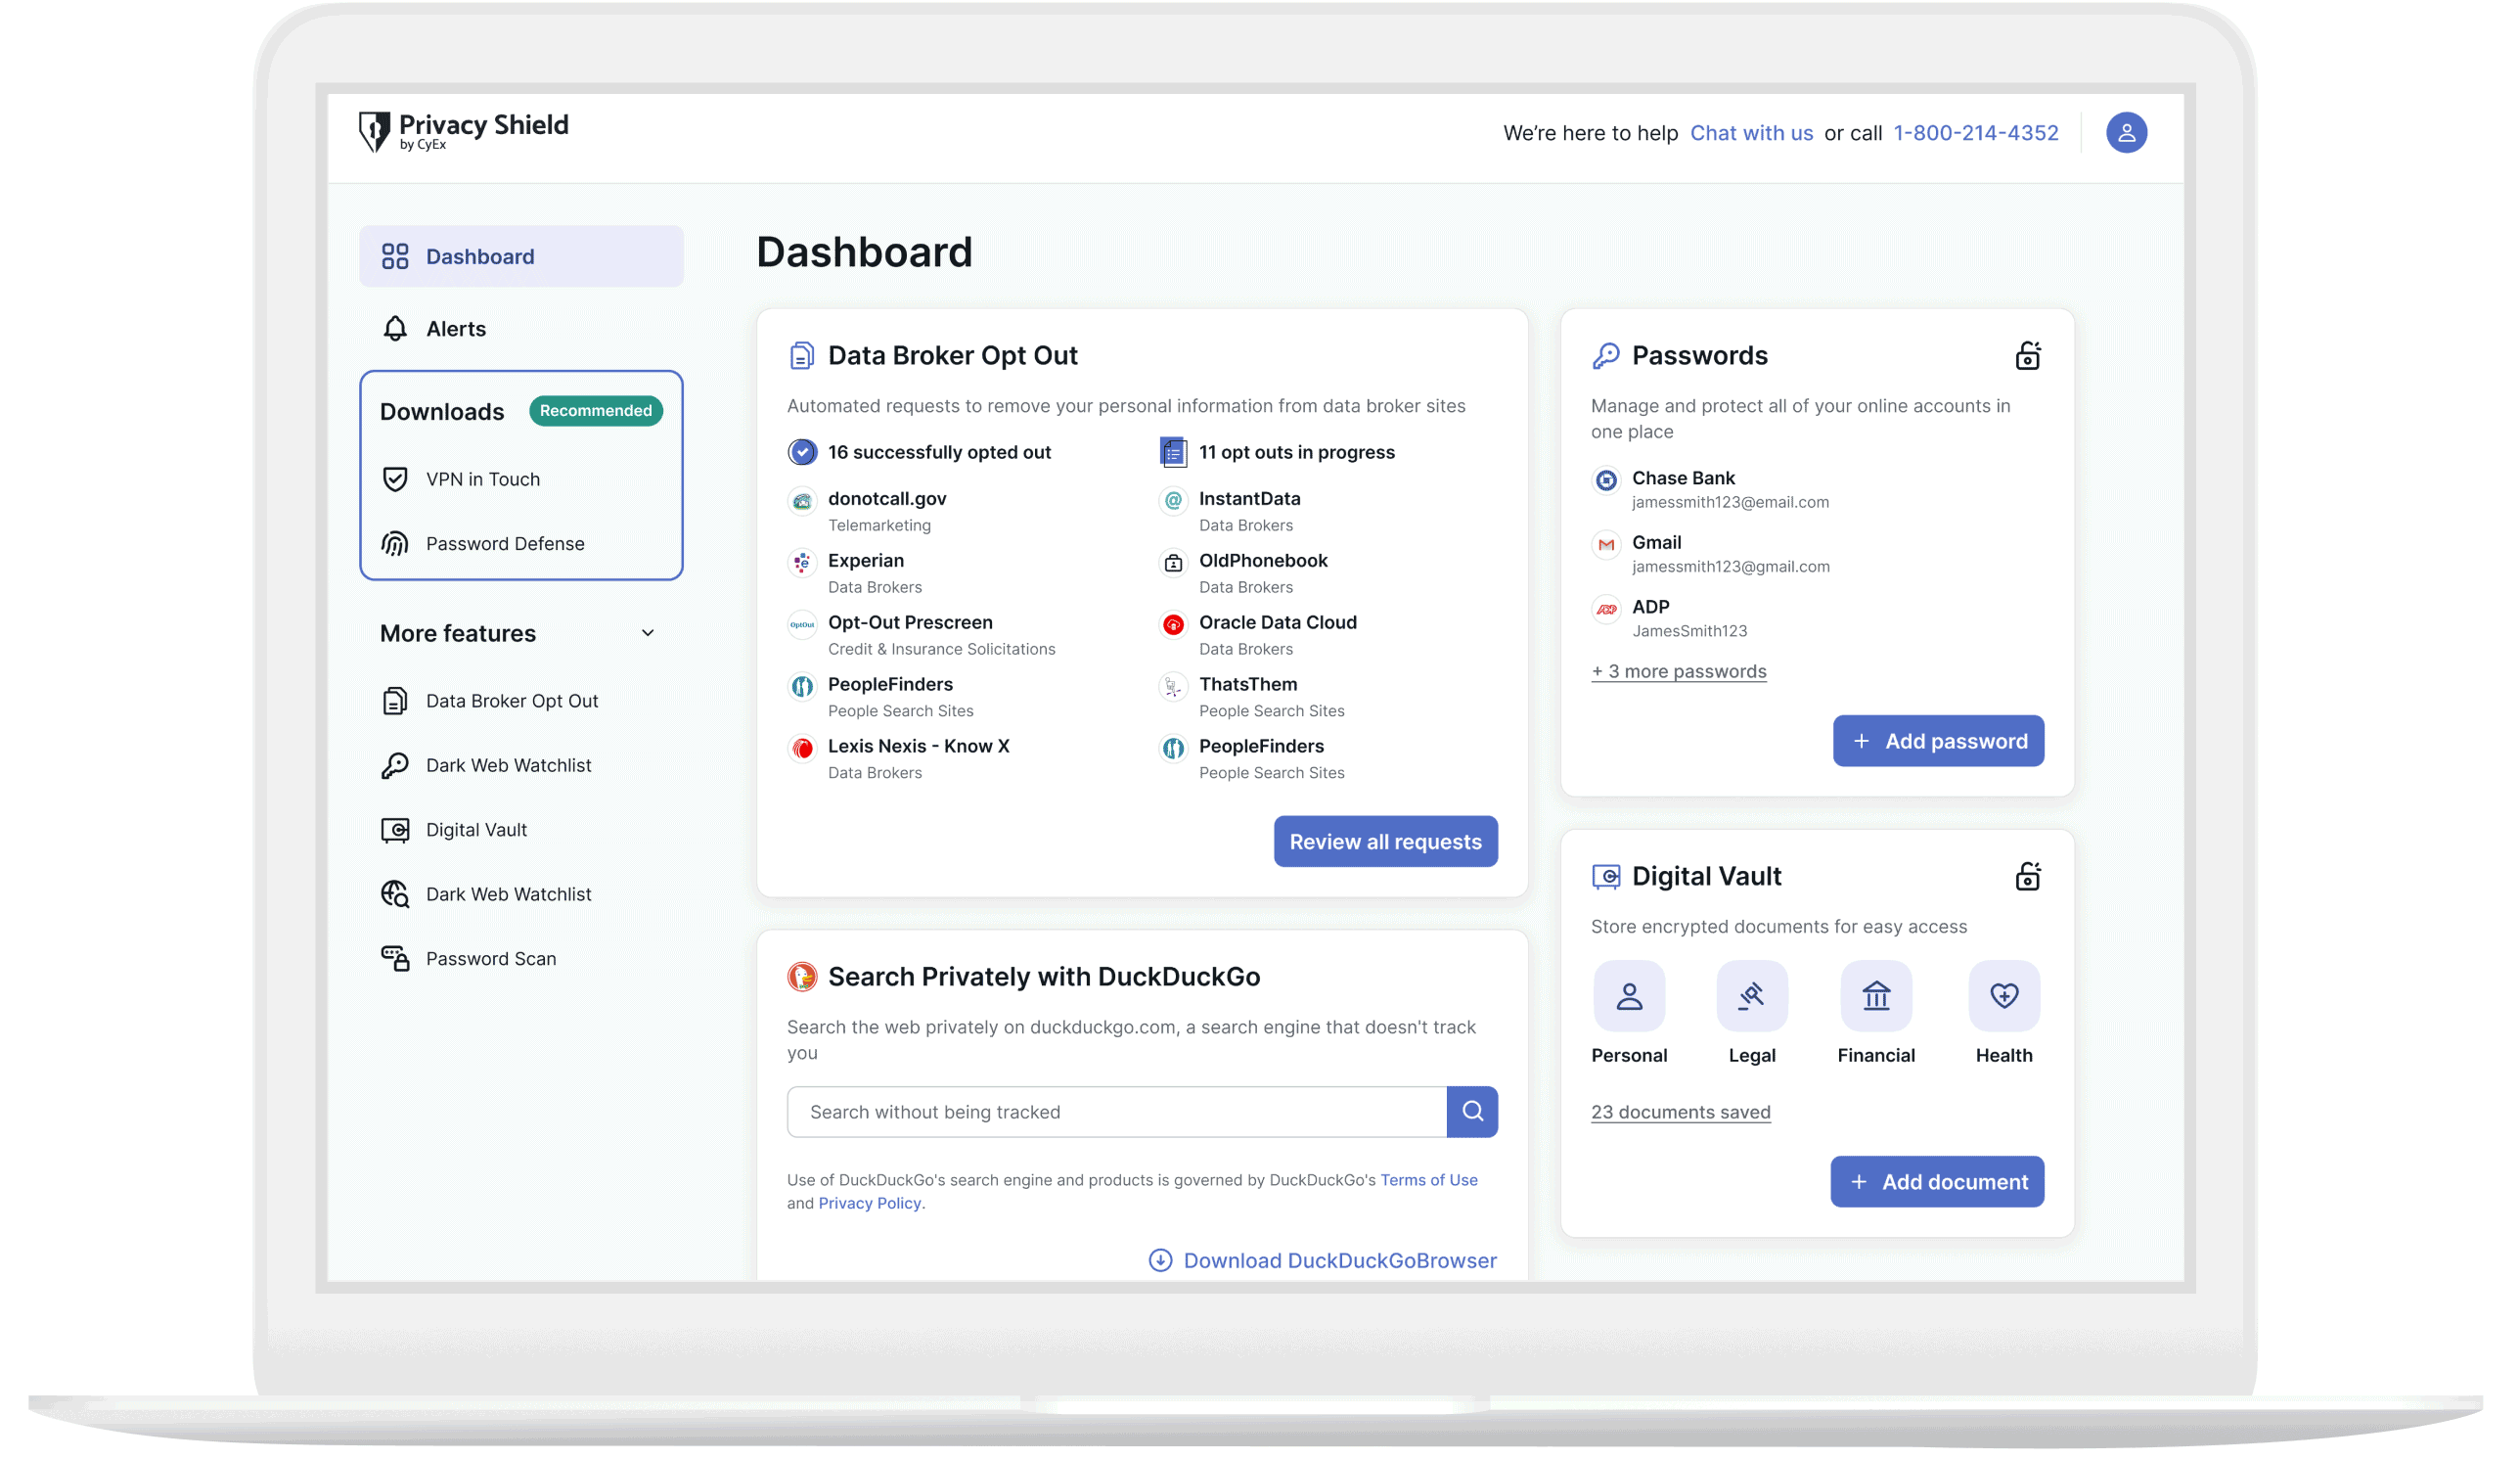
Task: Open Gmail password entry icon
Action: pos(1606,544)
